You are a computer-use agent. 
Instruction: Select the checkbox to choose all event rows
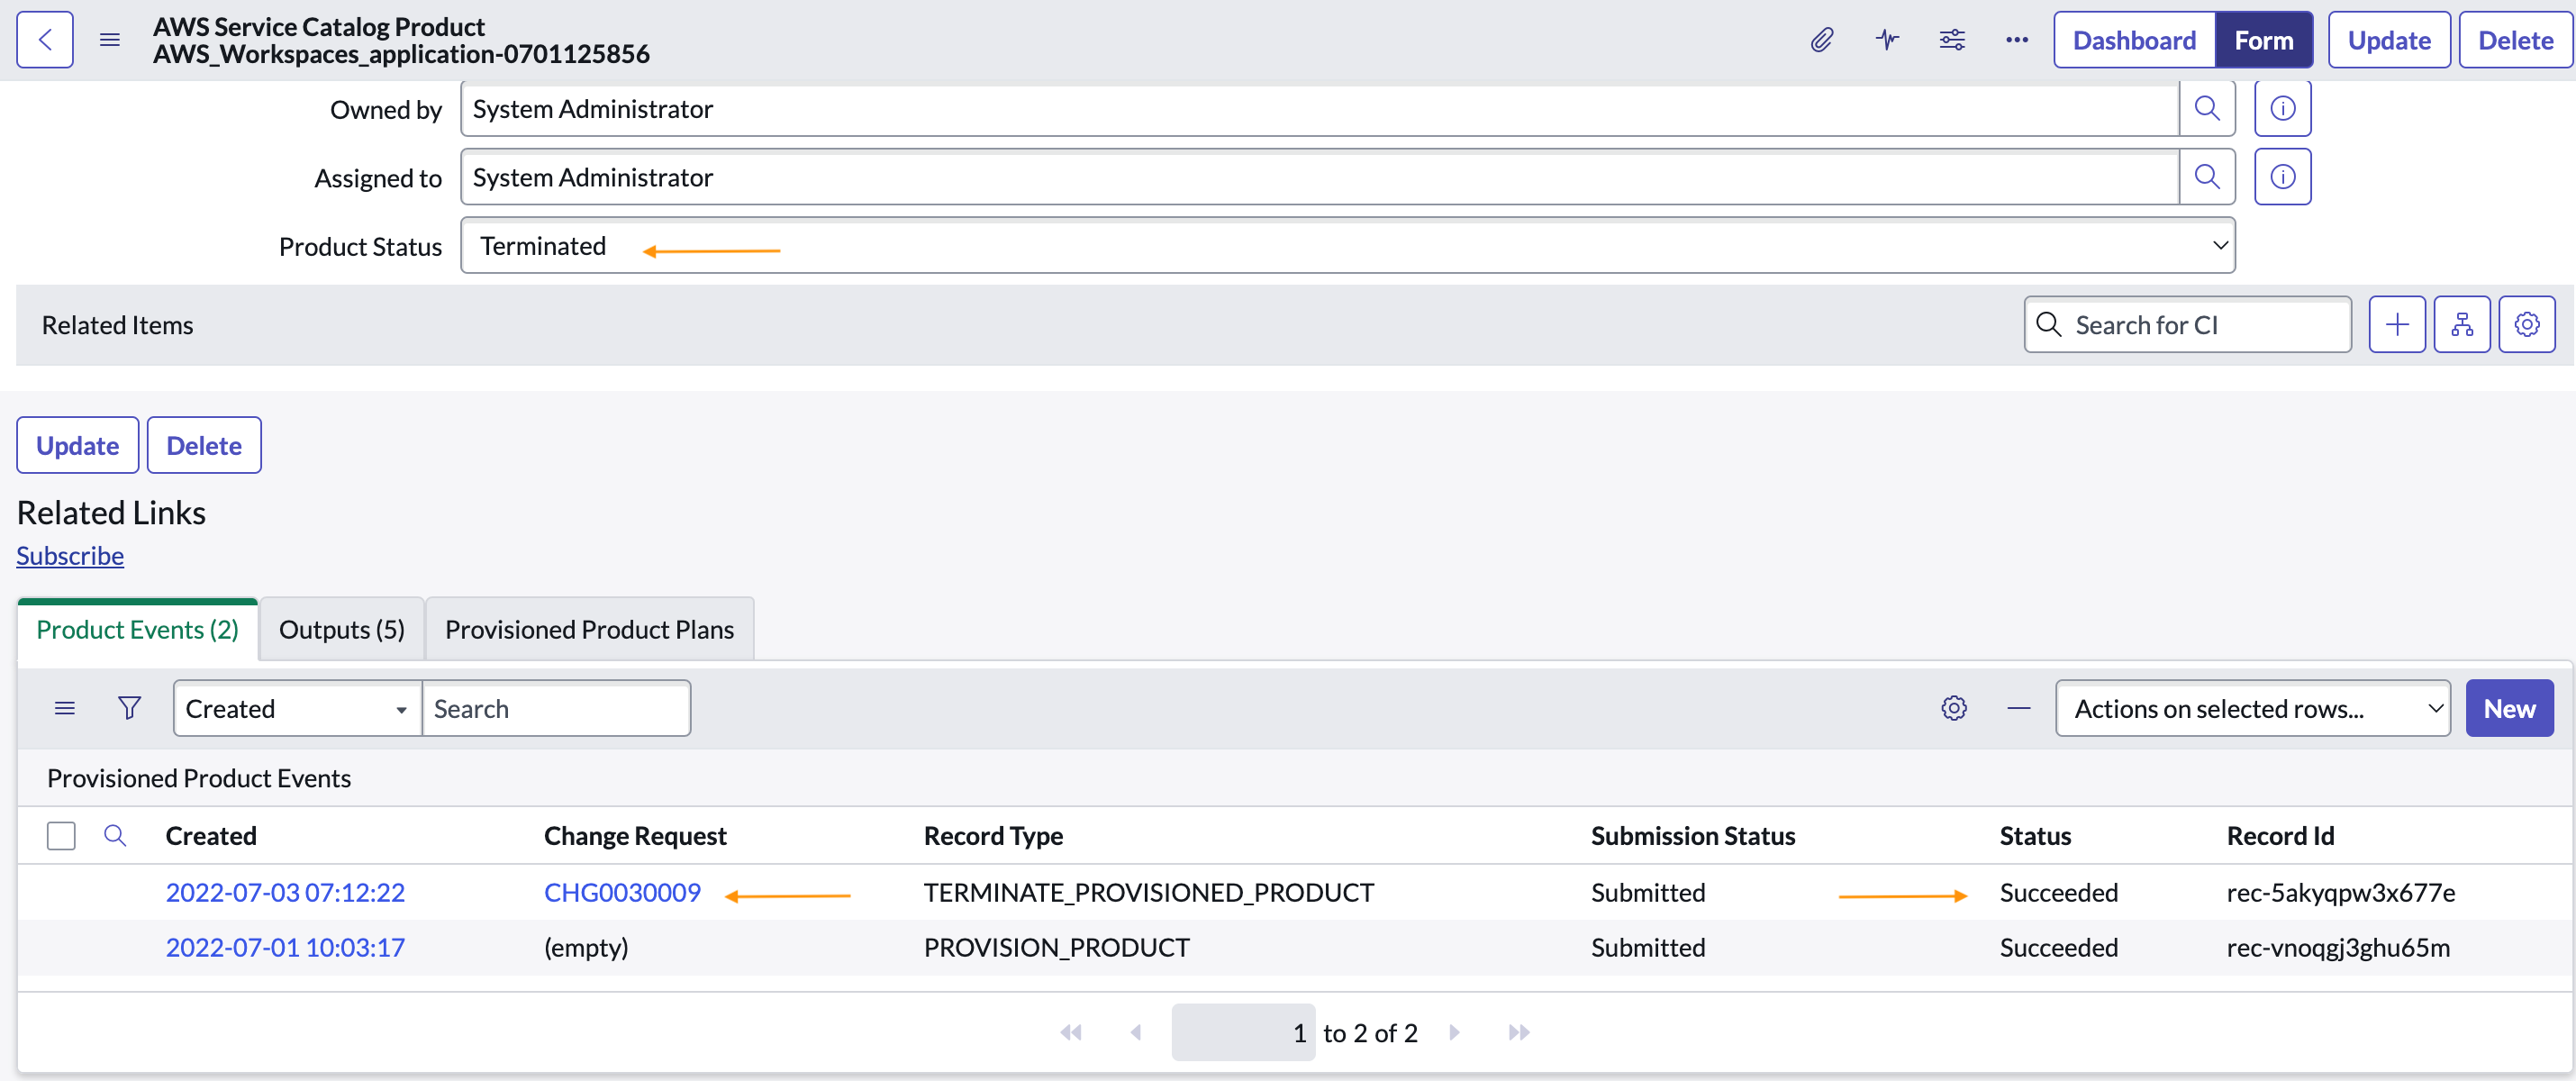coord(61,835)
